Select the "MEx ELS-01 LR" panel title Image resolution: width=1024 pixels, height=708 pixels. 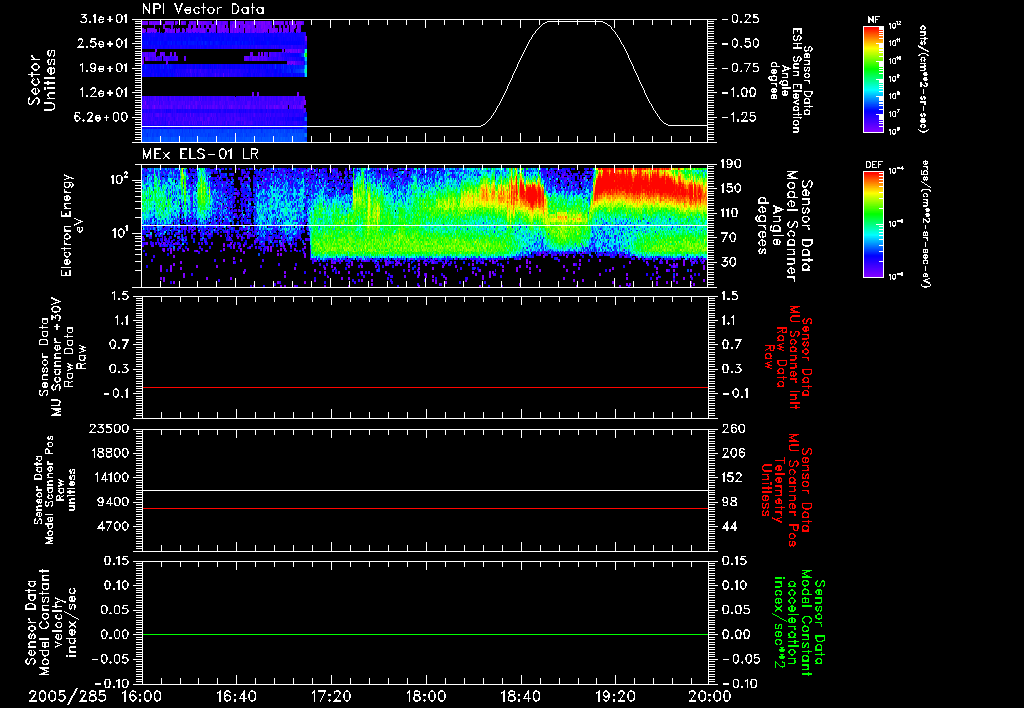[200, 154]
